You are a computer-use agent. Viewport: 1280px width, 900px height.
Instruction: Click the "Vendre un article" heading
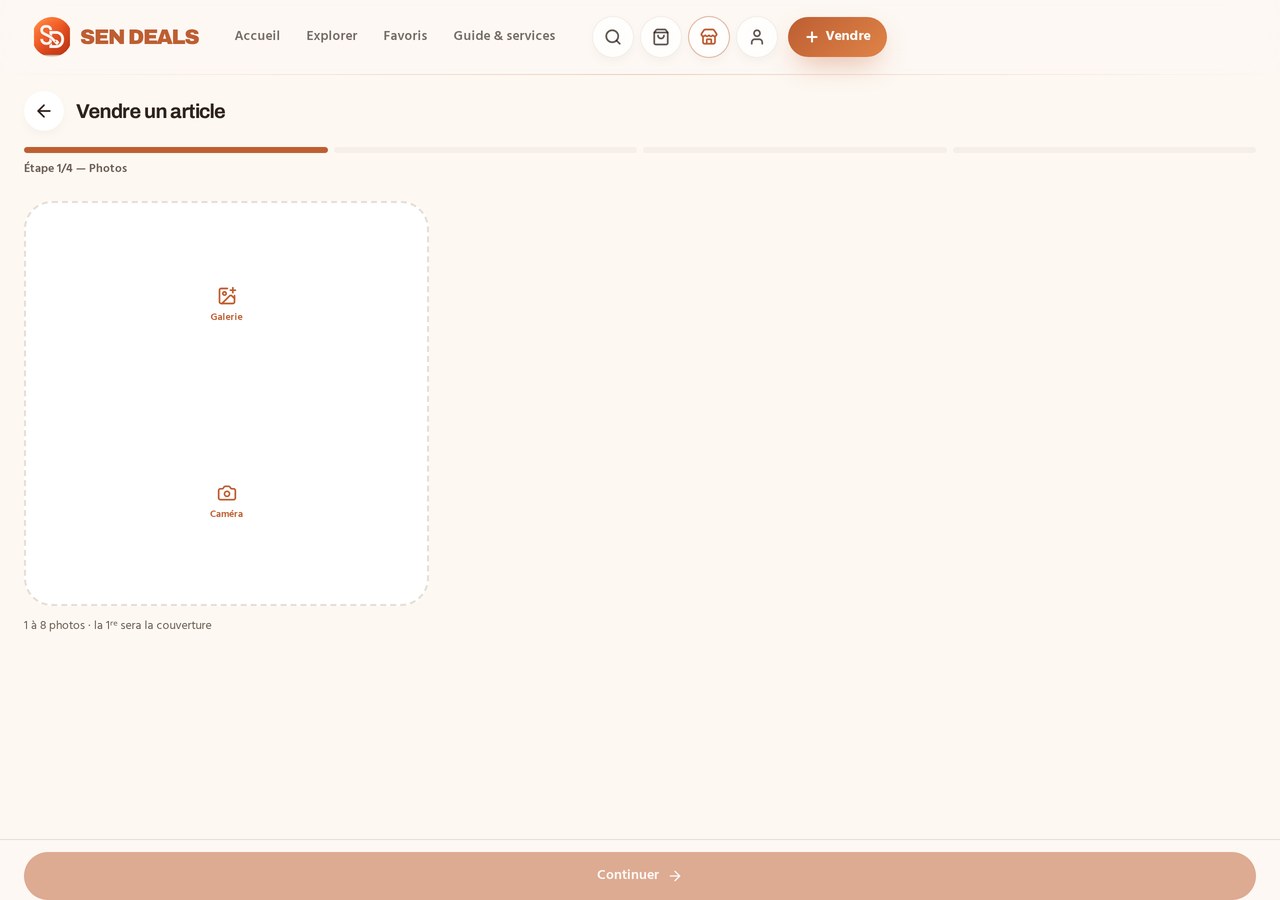pos(151,111)
